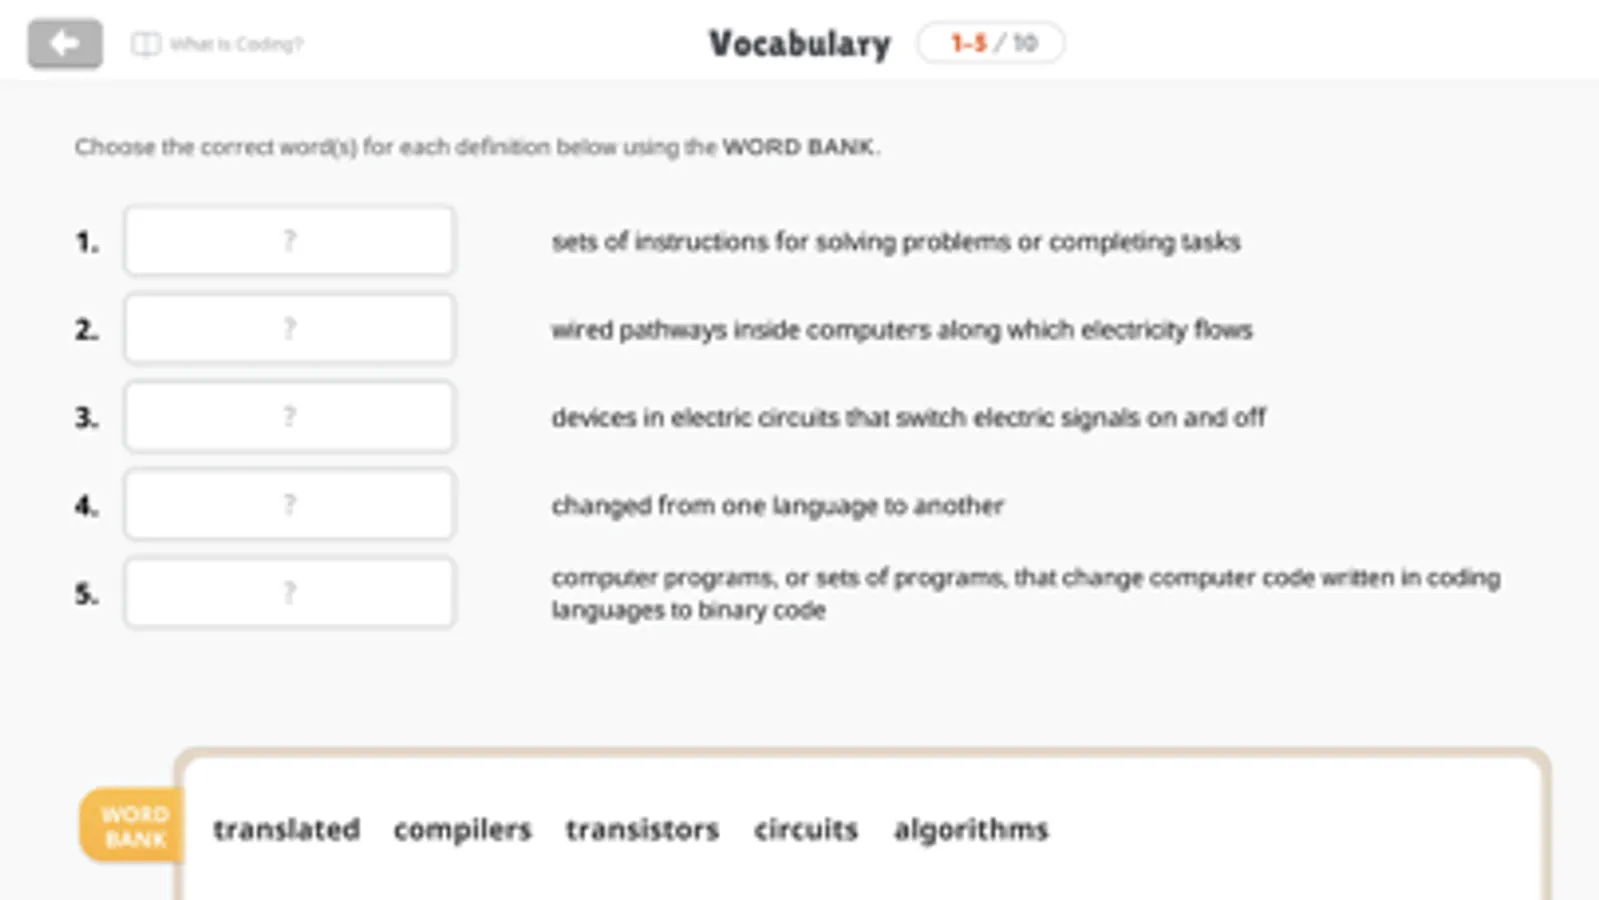Image resolution: width=1599 pixels, height=900 pixels.
Task: Pick the word translated in word bank
Action: [x=286, y=829]
